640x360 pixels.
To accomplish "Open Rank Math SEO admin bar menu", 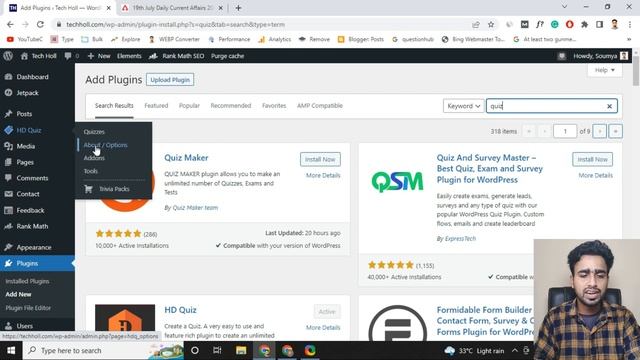I will click(176, 56).
